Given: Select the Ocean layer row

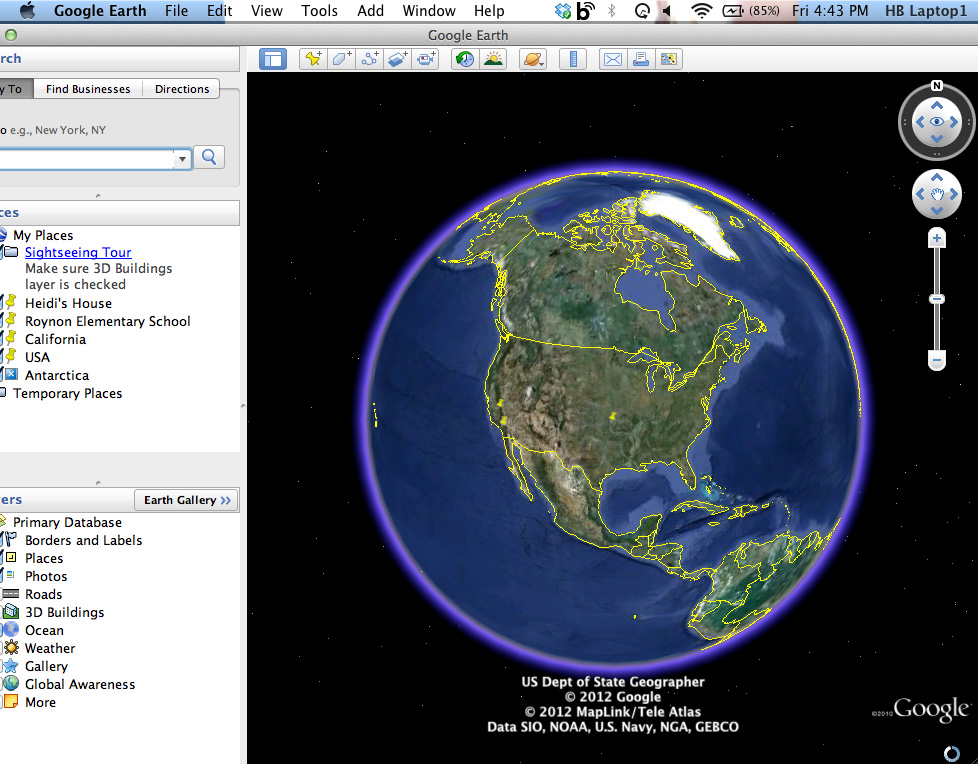Looking at the screenshot, I should 44,630.
